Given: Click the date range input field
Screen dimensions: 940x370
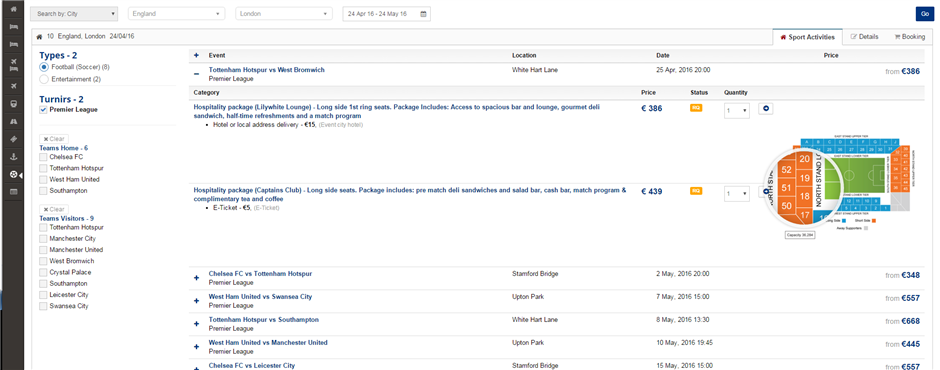Looking at the screenshot, I should coord(386,13).
